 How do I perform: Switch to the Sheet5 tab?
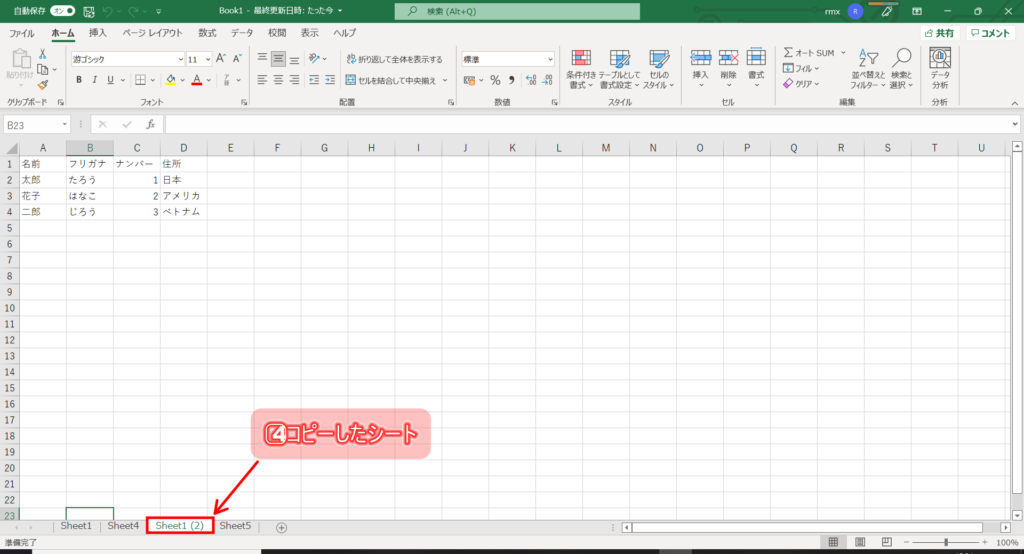[235, 526]
